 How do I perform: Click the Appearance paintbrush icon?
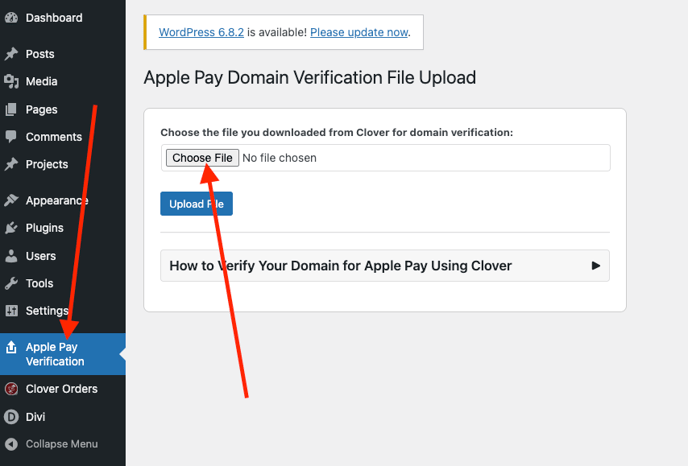pyautogui.click(x=11, y=201)
